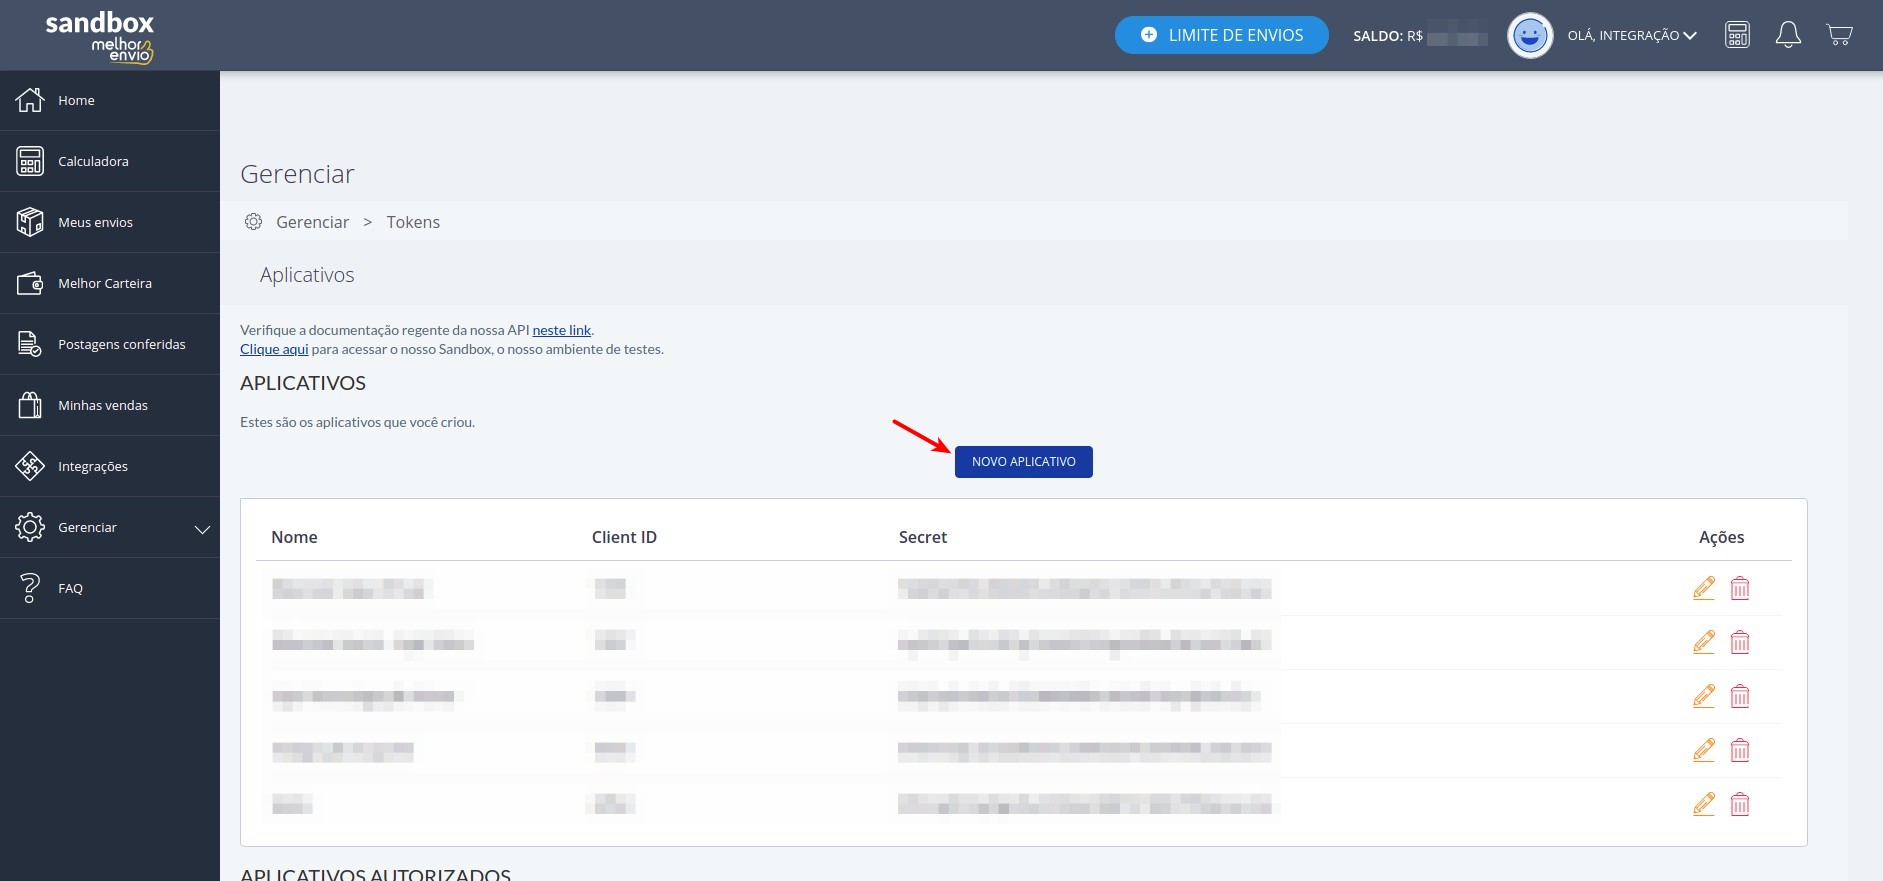Viewport: 1883px width, 881px height.
Task: Click the calculator icon in top header
Action: pyautogui.click(x=1737, y=35)
